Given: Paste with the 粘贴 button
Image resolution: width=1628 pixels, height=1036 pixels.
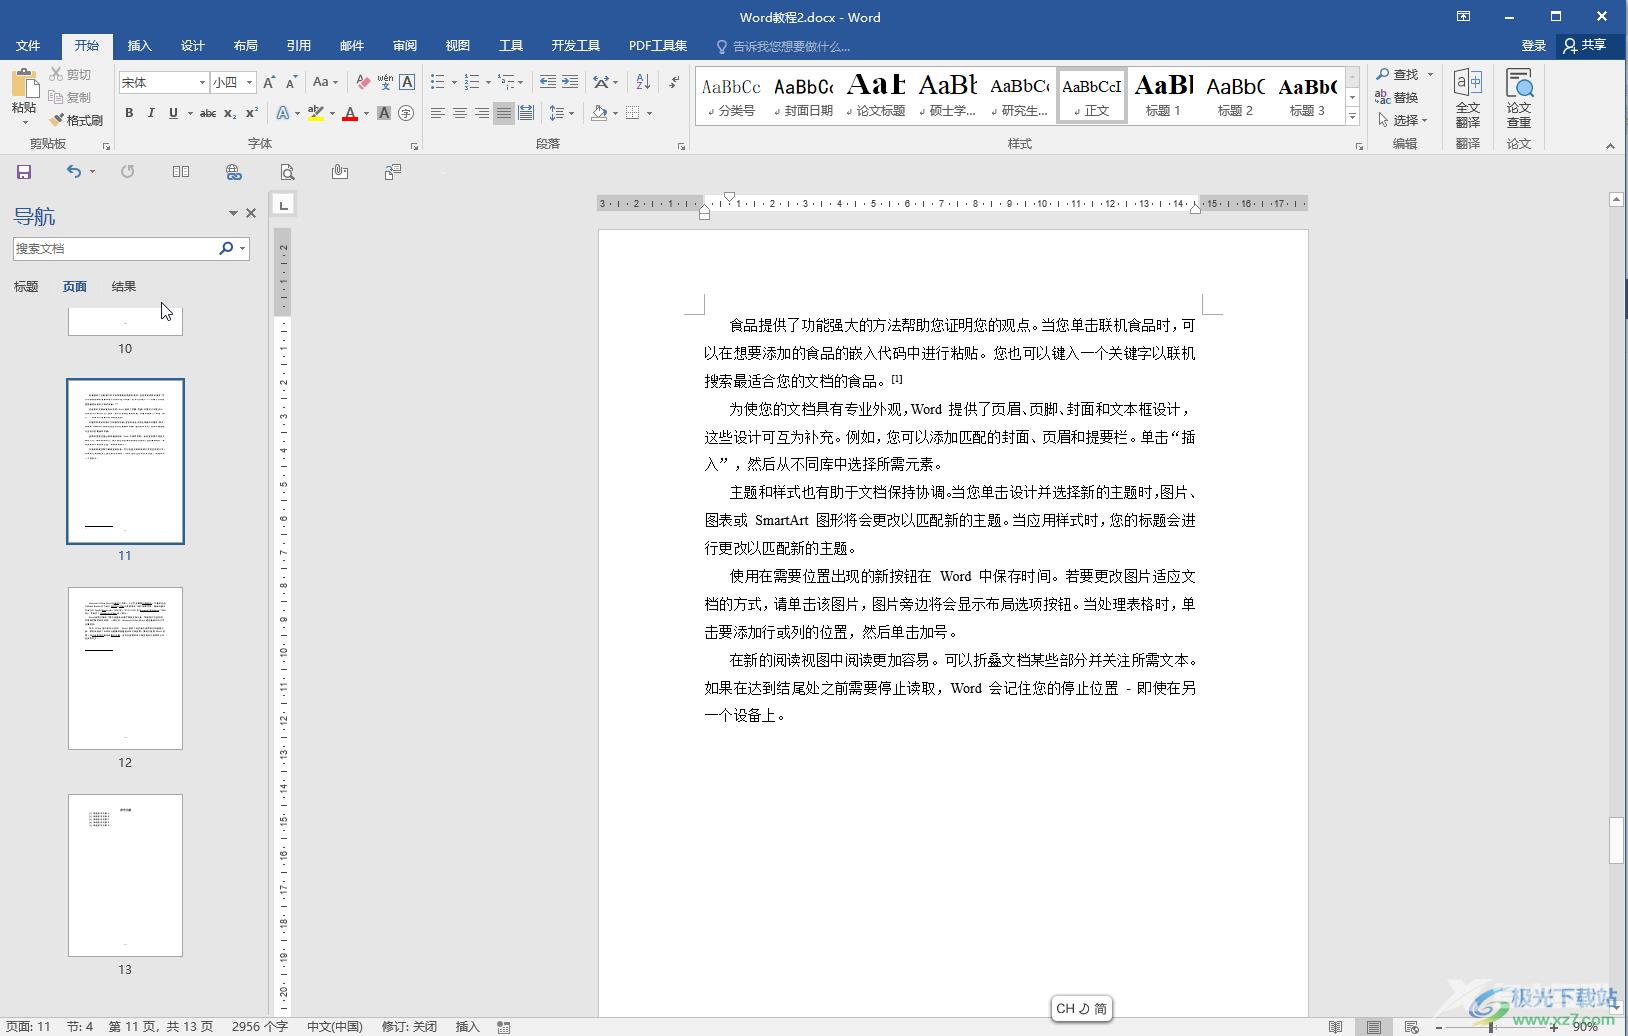Looking at the screenshot, I should point(24,97).
